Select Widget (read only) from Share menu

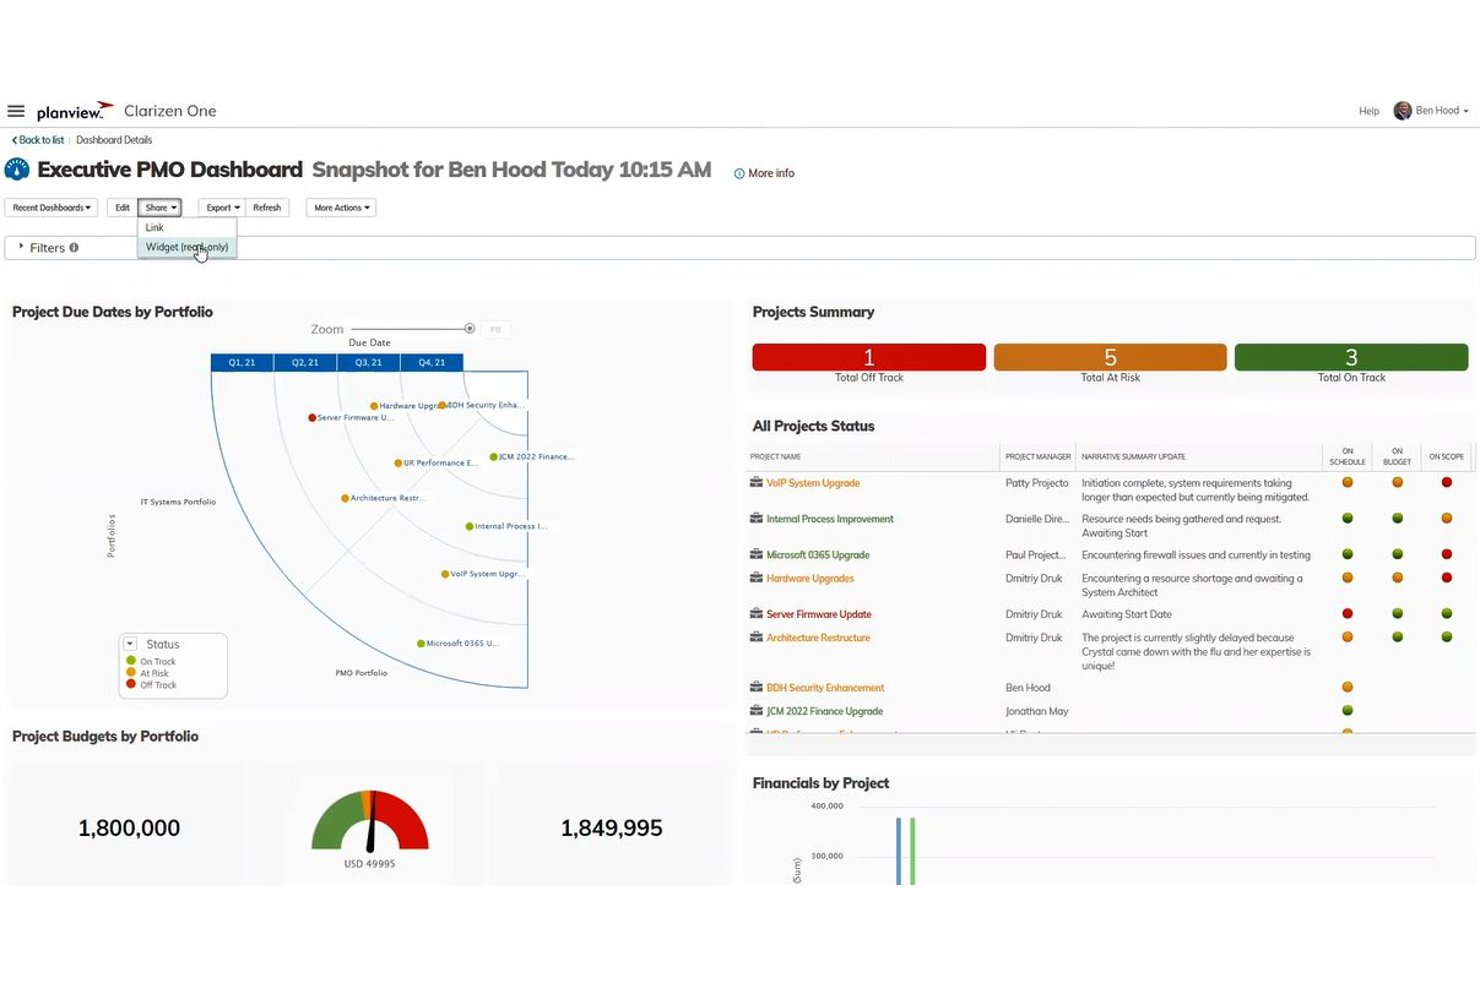[187, 247]
